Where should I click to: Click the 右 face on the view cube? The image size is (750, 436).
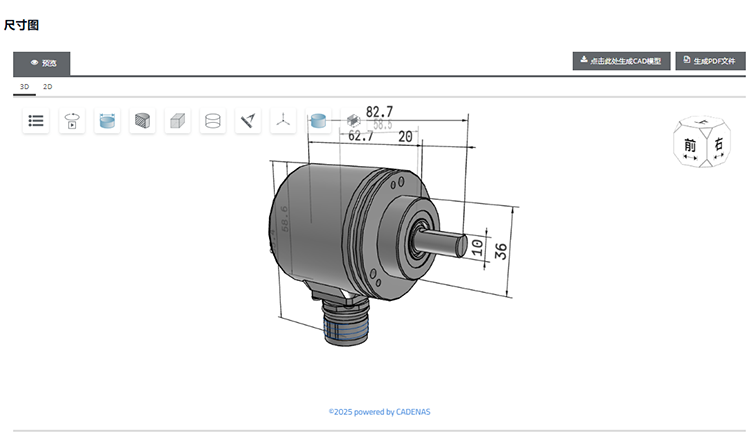point(719,145)
